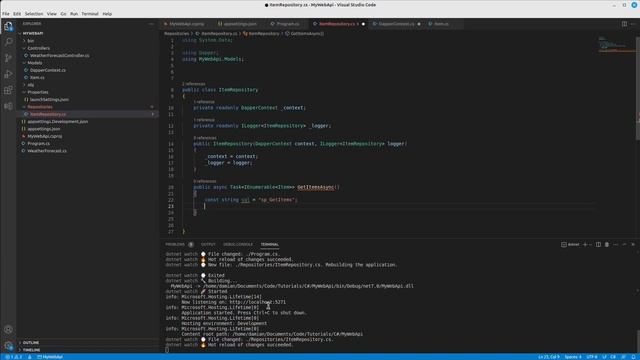Open the Help menu
Viewport: 640px width, 360px height.
pos(107,14)
